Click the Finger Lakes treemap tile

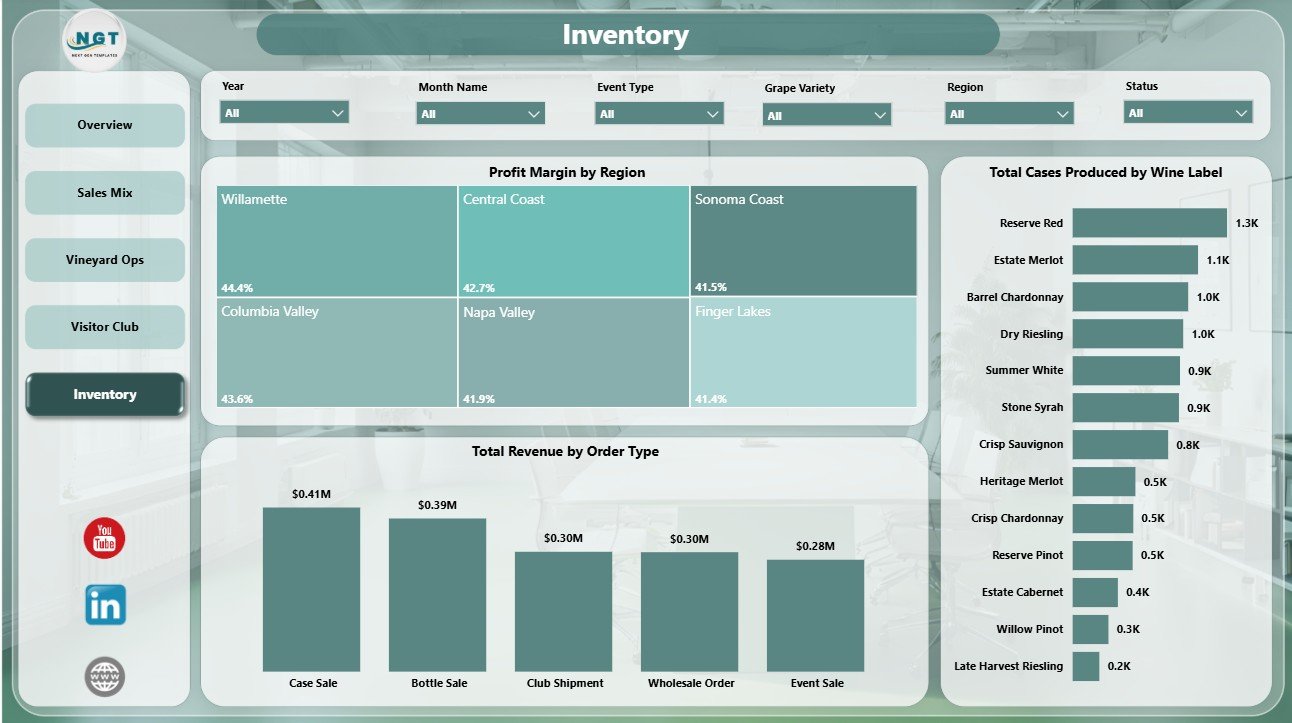point(803,352)
